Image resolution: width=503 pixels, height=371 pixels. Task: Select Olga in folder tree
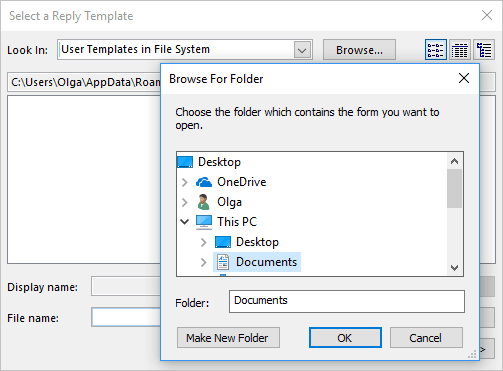pyautogui.click(x=229, y=202)
